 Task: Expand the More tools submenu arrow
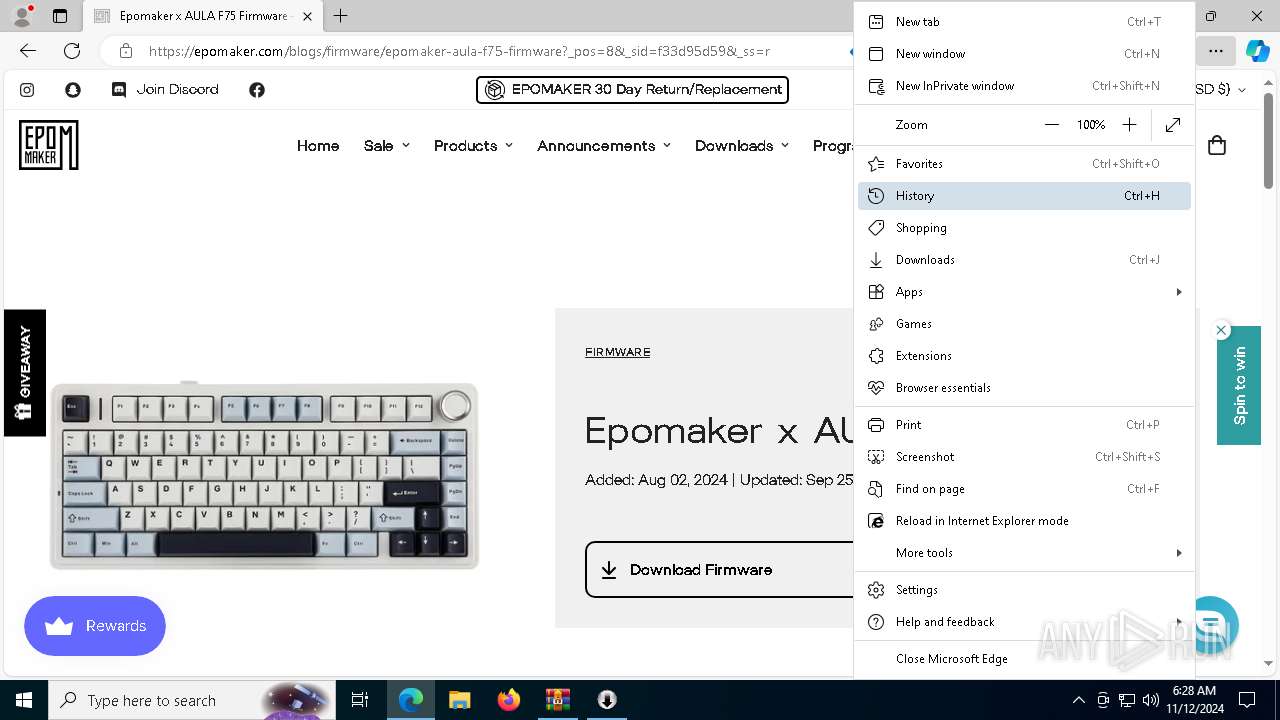1179,553
